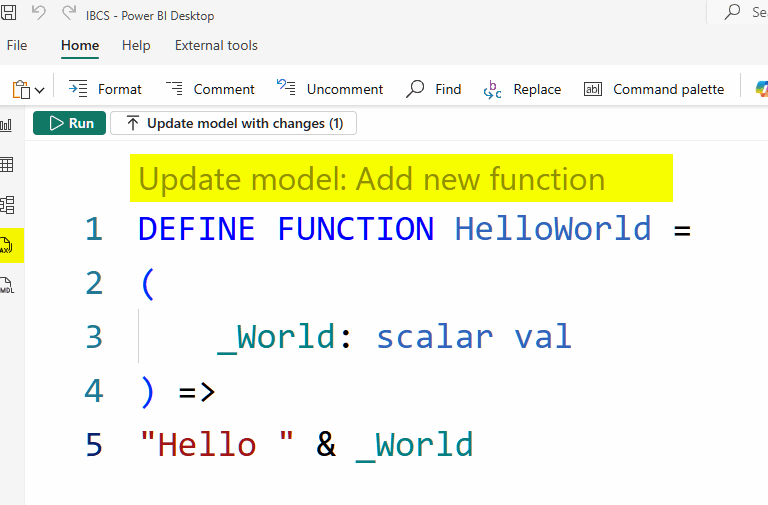Screen dimensions: 768x505
Task: Click the => arrow on line 4
Action: 197,392
